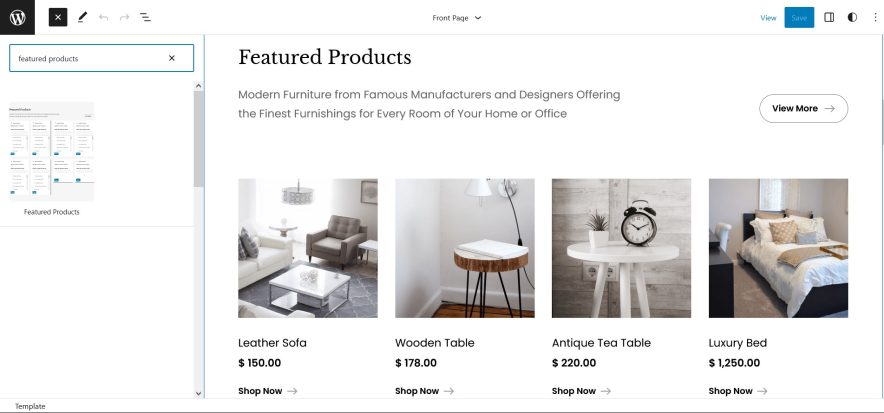
Task: Select the pencil edit tool
Action: pyautogui.click(x=82, y=17)
